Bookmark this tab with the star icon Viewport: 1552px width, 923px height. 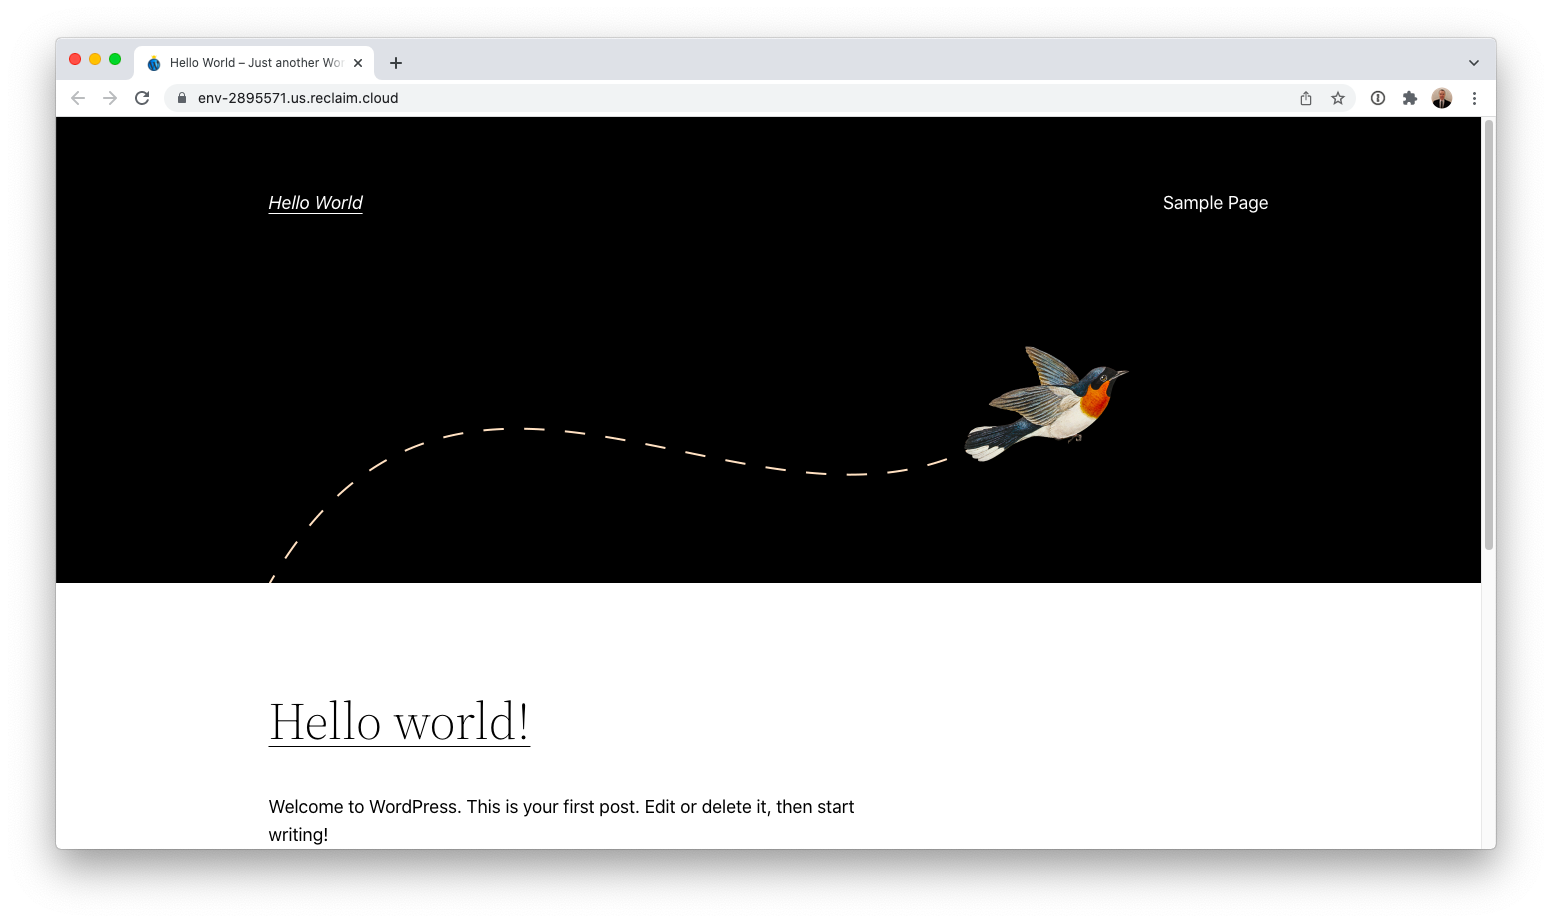(x=1338, y=98)
